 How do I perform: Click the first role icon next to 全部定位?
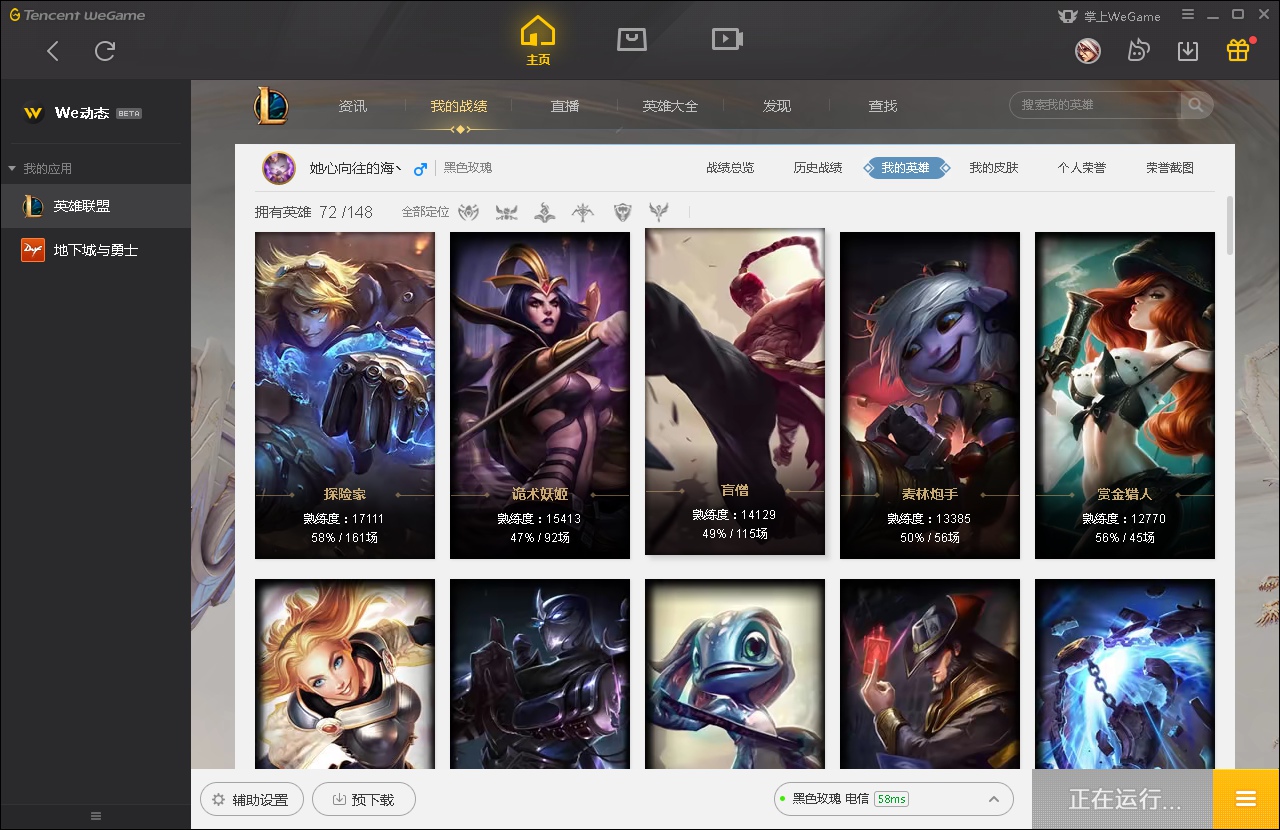click(469, 212)
